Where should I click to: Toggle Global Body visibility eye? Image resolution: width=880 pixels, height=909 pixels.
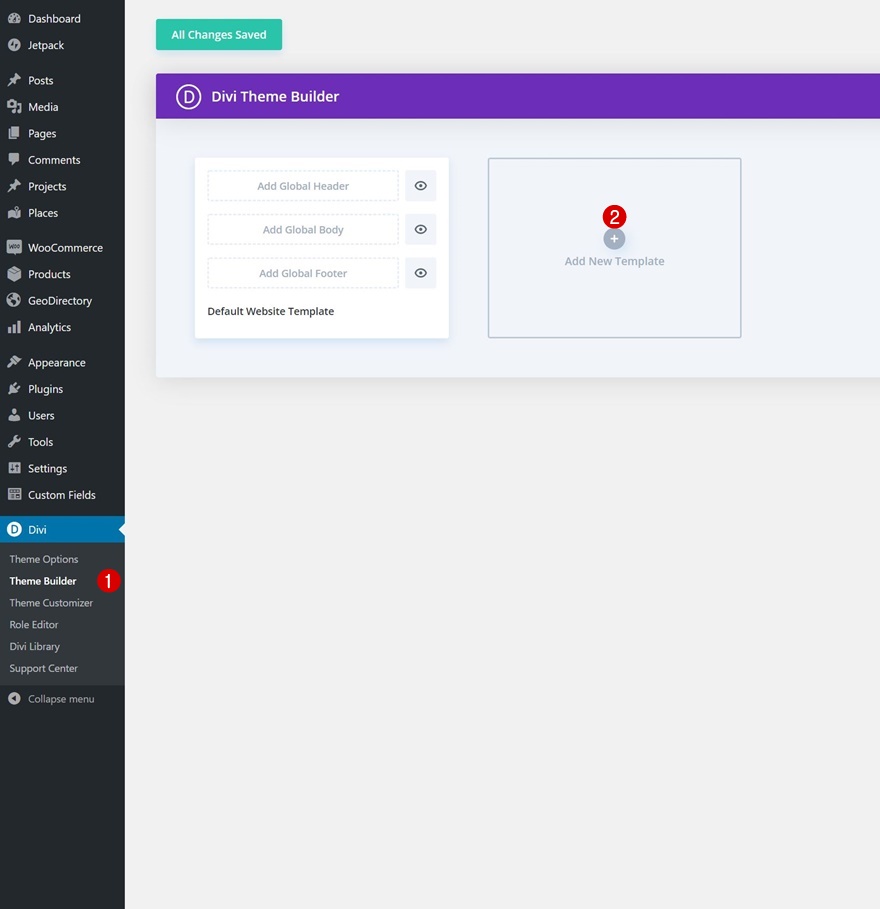pyautogui.click(x=420, y=229)
